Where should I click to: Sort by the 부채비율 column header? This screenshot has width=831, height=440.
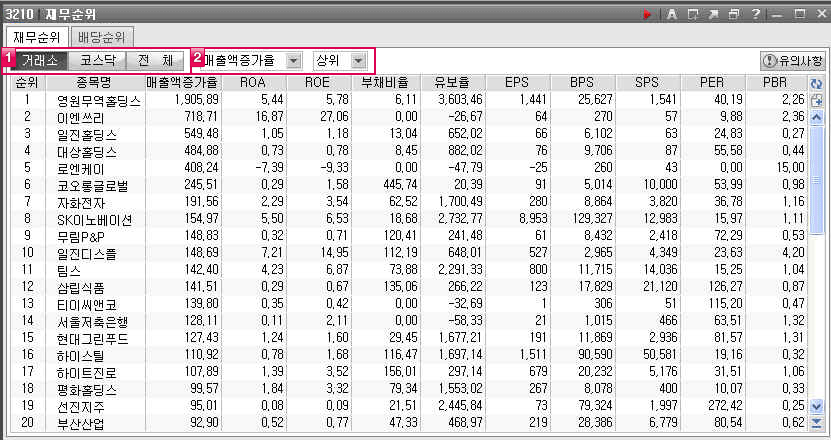386,83
